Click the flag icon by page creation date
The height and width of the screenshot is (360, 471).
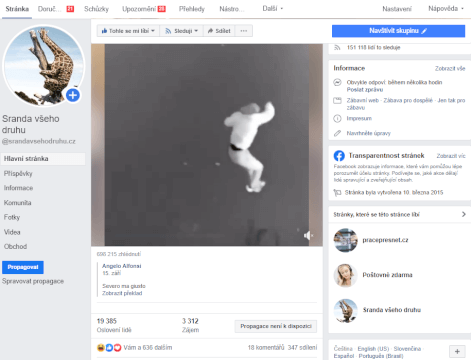[x=337, y=193]
